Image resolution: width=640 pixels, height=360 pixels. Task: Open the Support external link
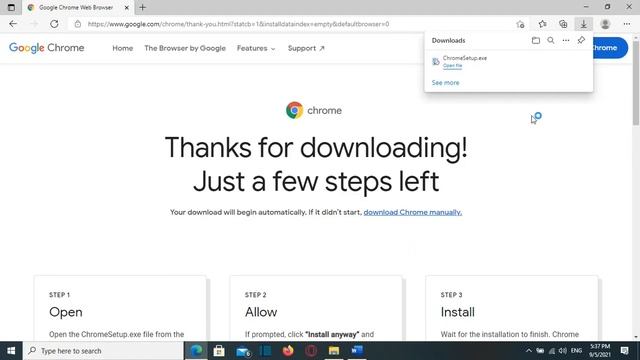(306, 48)
